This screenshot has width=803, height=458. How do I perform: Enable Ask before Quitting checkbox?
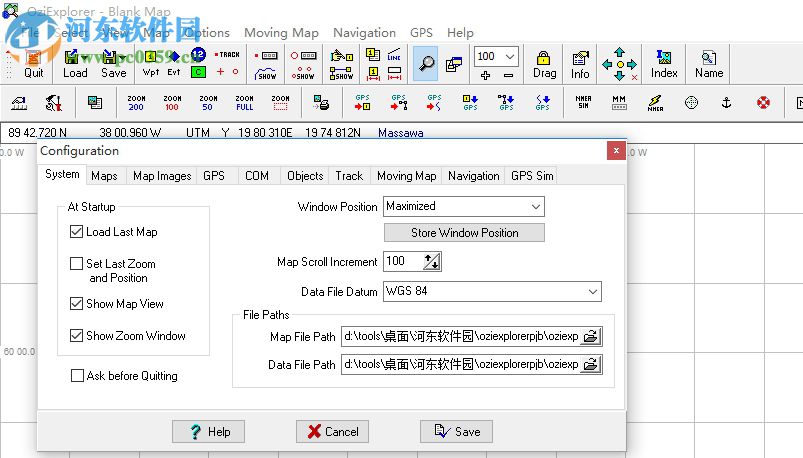pyautogui.click(x=77, y=376)
